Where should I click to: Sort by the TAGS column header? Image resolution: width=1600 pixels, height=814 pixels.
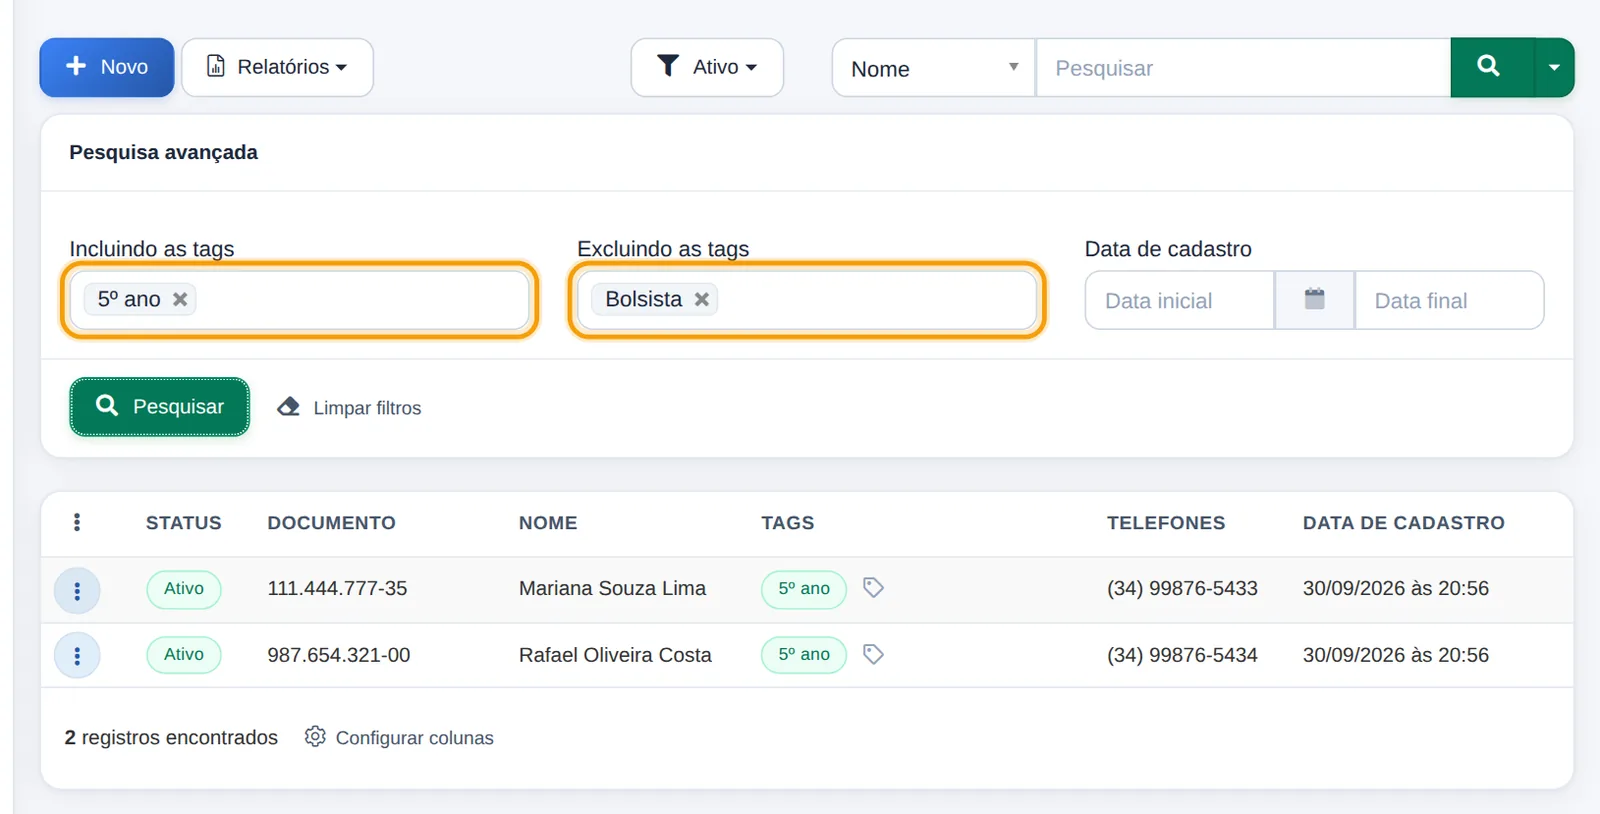788,523
